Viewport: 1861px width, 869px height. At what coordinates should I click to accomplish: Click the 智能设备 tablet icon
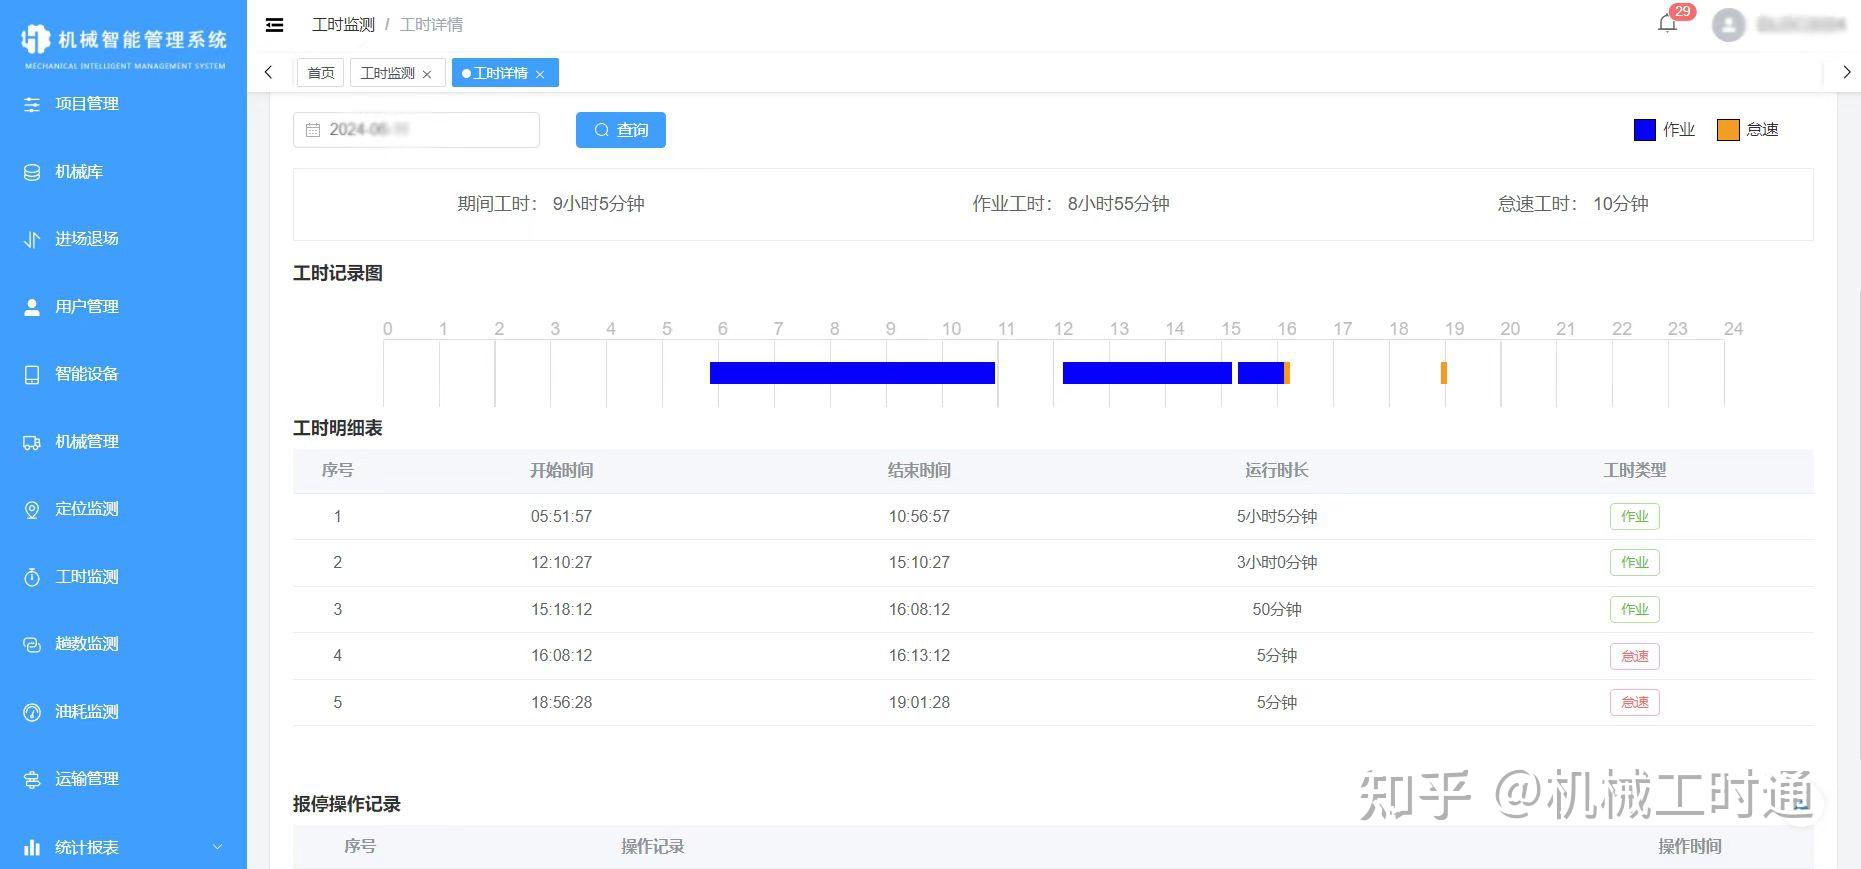tap(32, 375)
